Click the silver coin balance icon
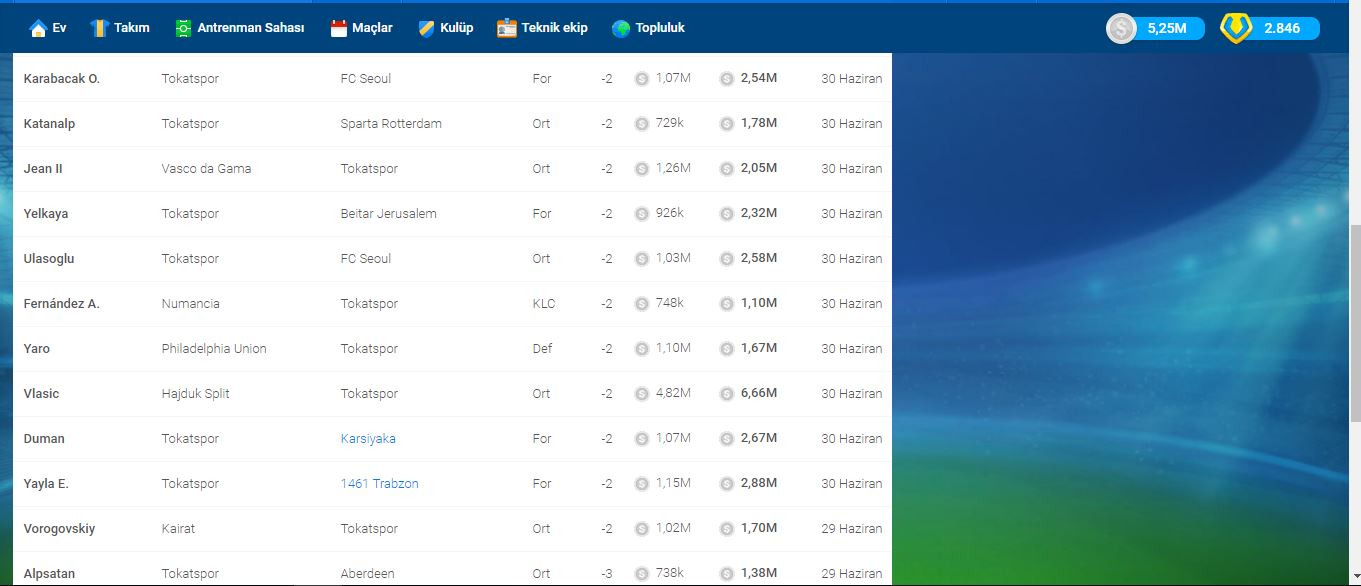This screenshot has width=1361, height=586. pos(1121,28)
